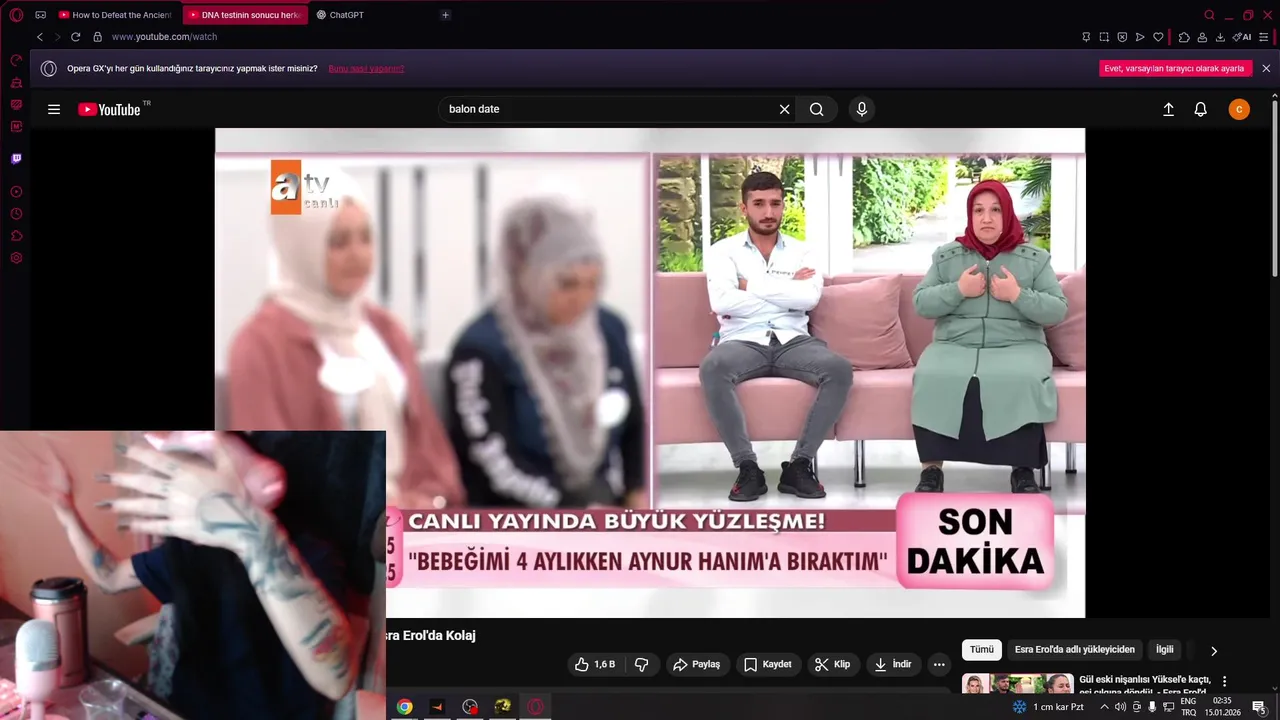Screen dimensions: 1280x720
Task: Open YouTube notifications bell
Action: tap(1201, 110)
